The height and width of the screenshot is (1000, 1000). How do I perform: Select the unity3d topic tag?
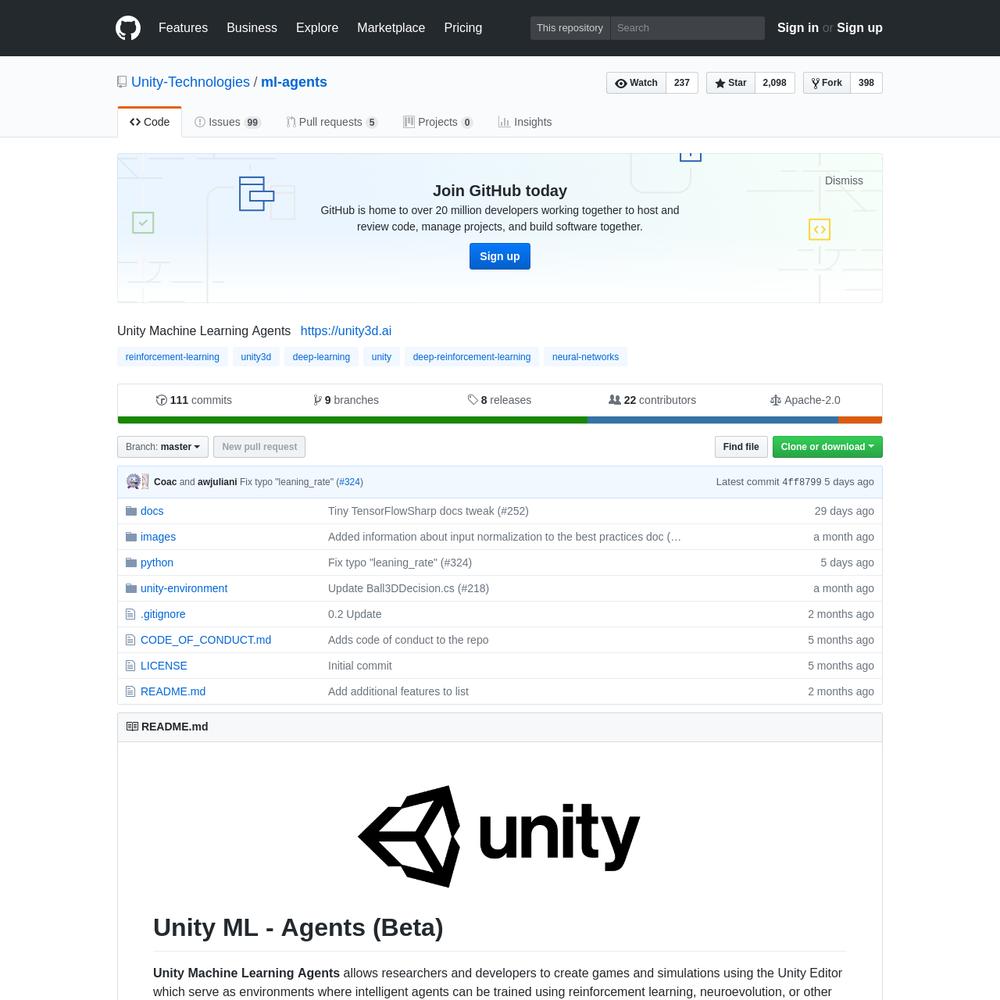coord(256,357)
